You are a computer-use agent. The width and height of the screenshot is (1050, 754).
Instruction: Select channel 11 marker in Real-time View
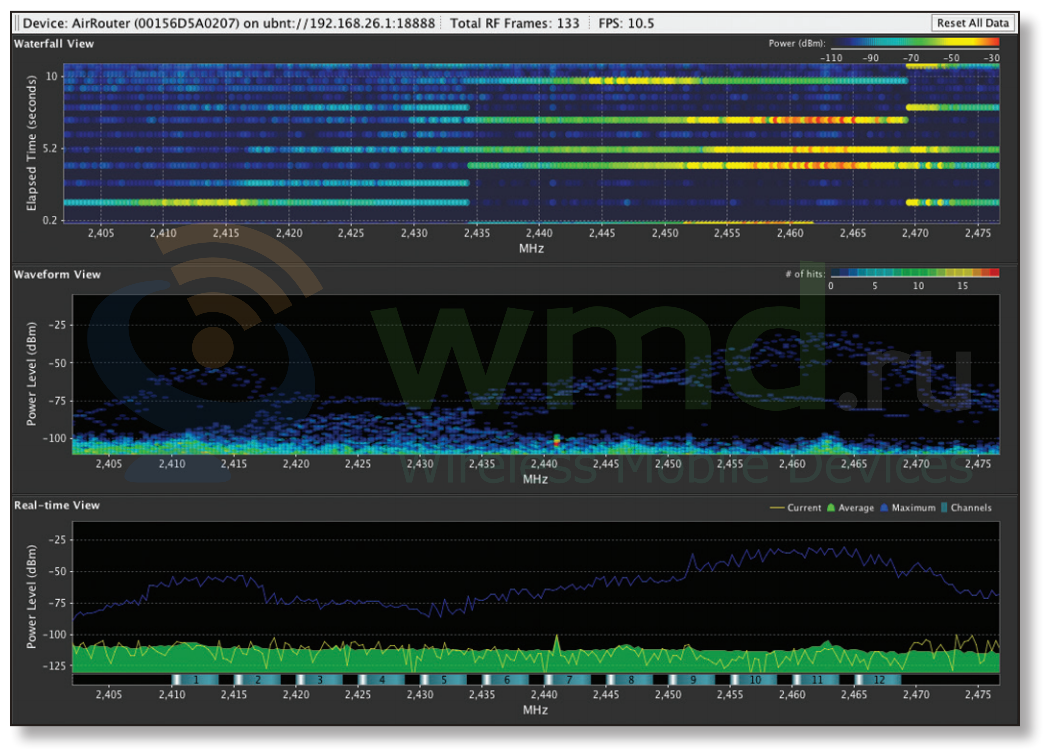coord(816,680)
